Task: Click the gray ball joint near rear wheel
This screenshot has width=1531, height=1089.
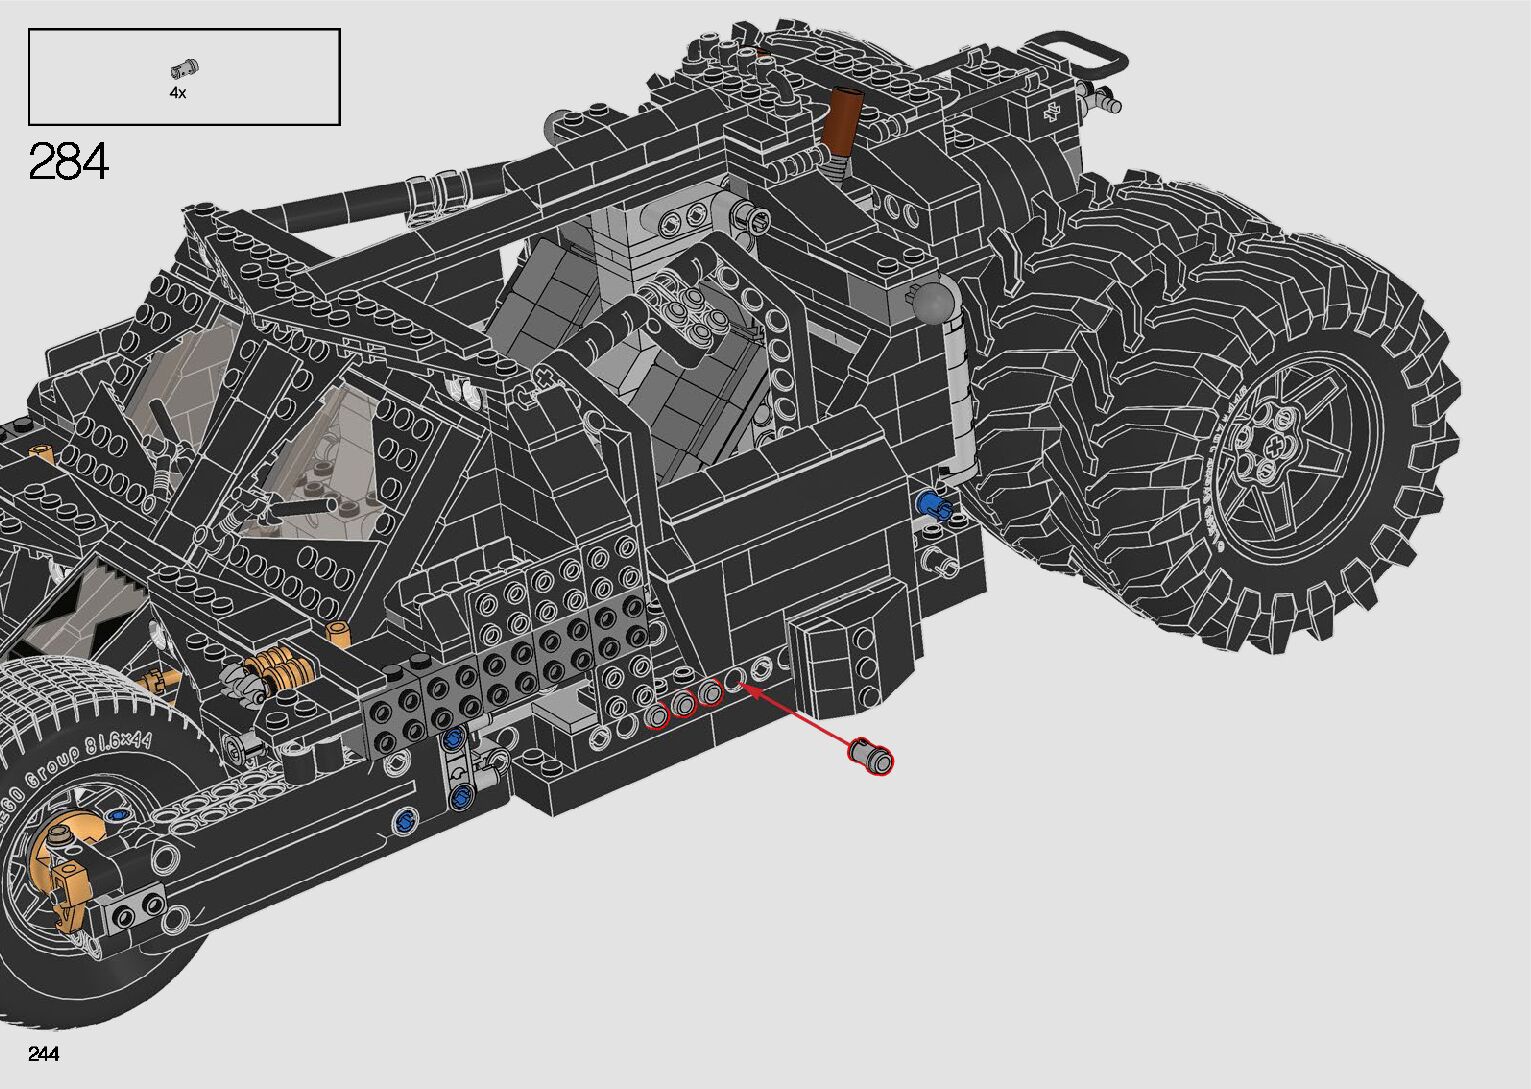Action: click(x=936, y=302)
